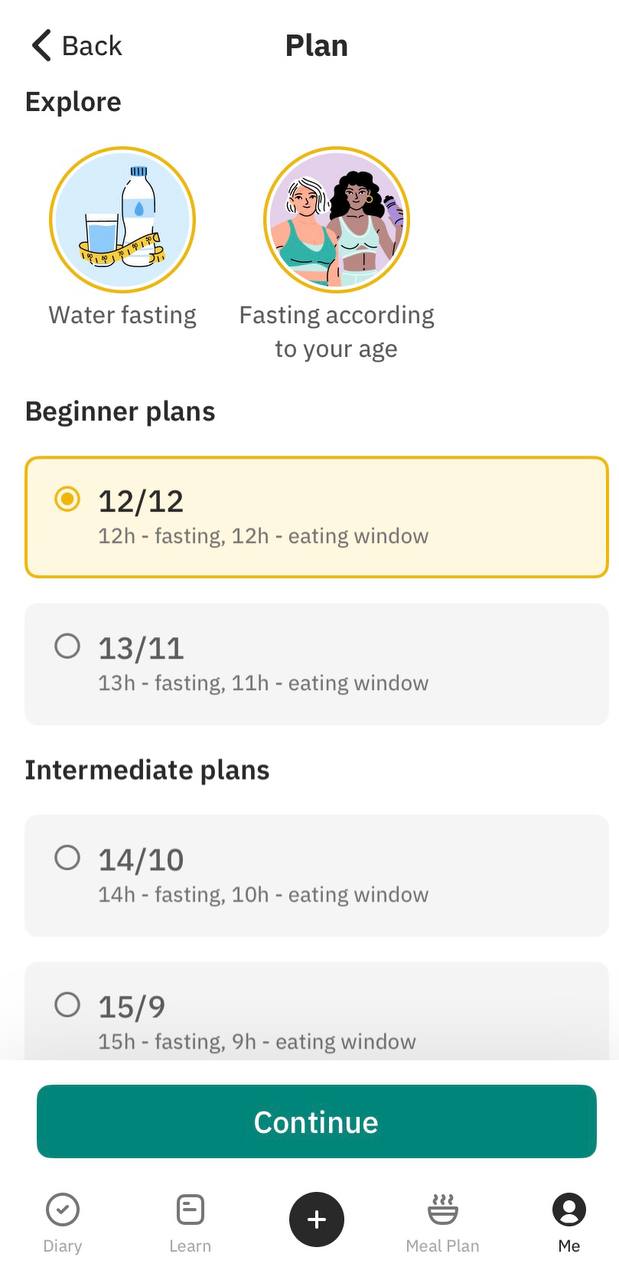The height and width of the screenshot is (1280, 619).
Task: Tap the Water fasting caption text
Action: tap(122, 315)
